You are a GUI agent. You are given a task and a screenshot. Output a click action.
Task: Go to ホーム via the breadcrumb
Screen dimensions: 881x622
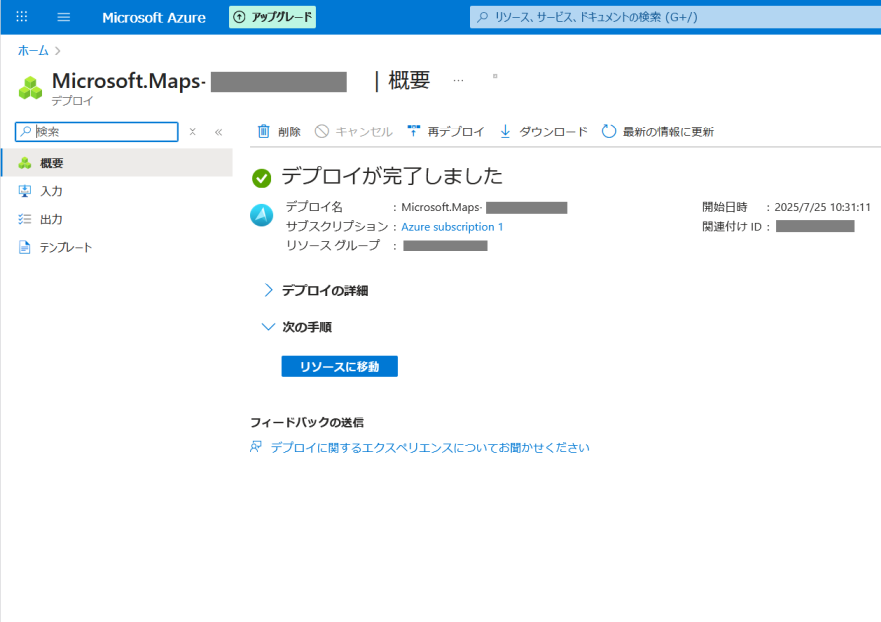click(33, 51)
